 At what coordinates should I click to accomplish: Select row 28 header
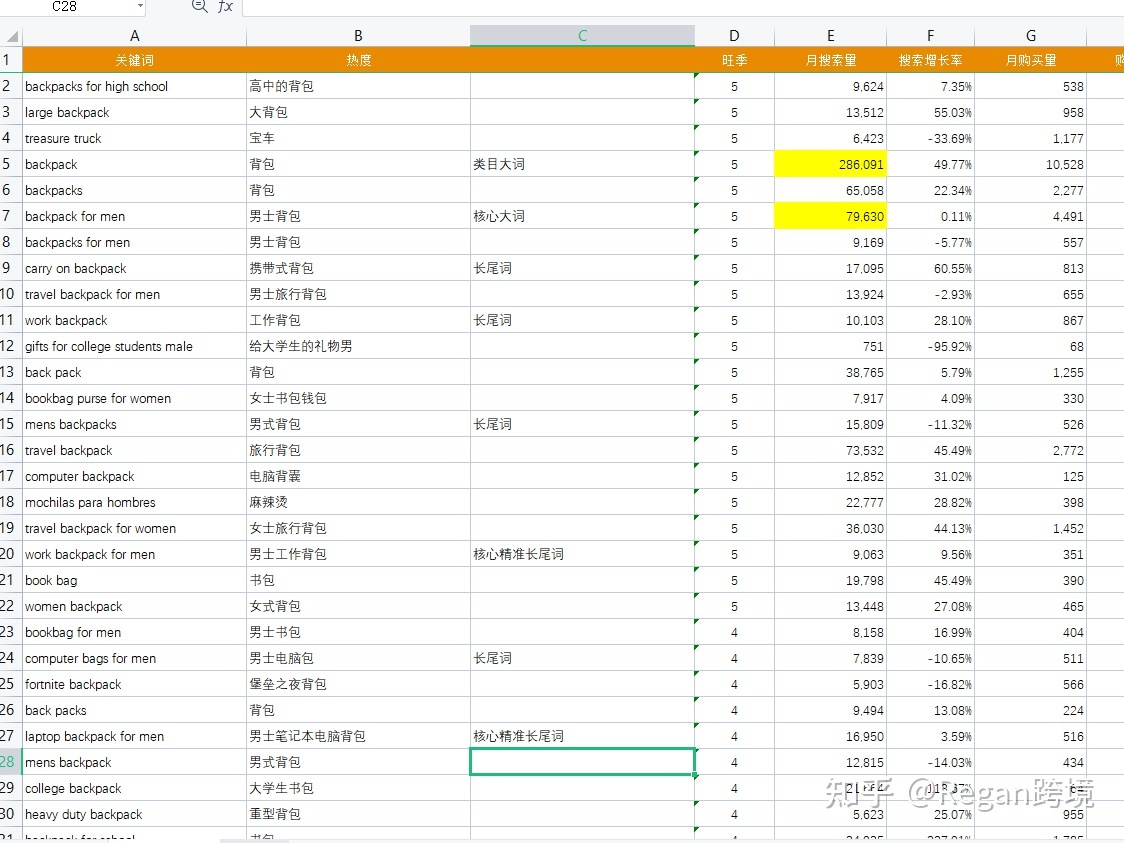coord(11,762)
